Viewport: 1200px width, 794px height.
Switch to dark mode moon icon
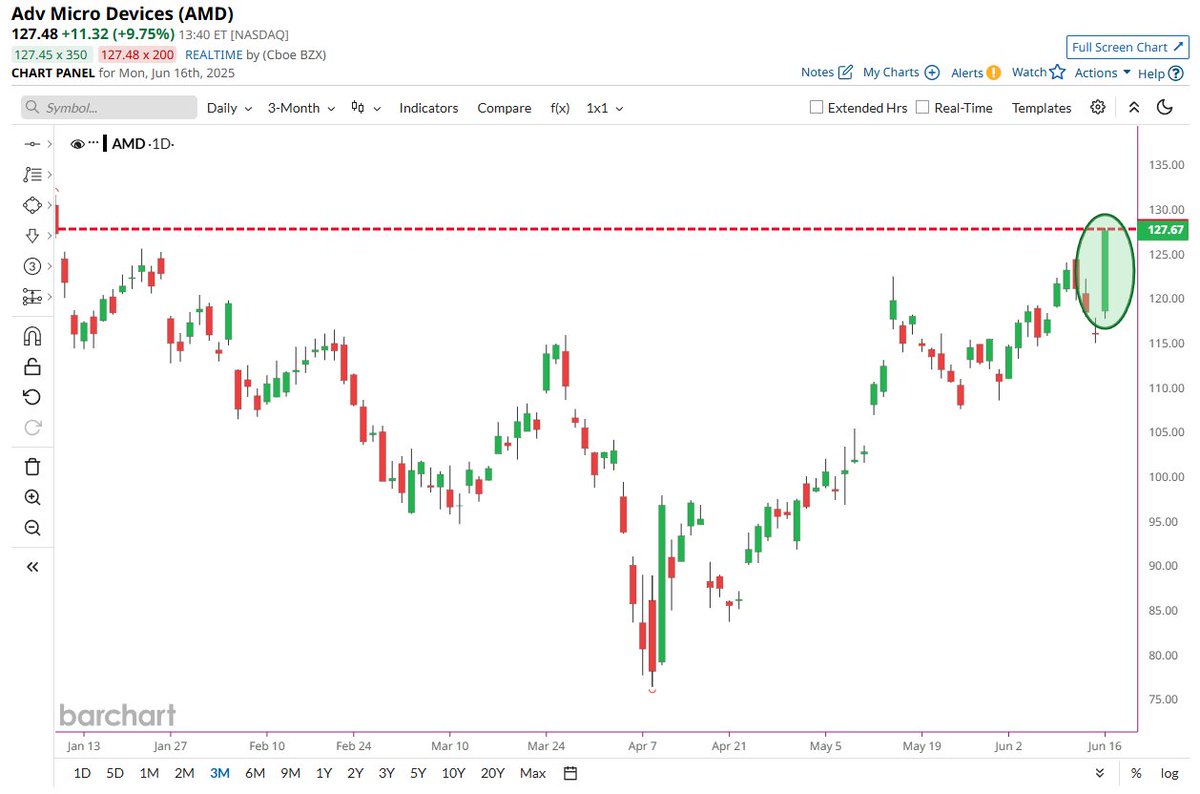1164,108
